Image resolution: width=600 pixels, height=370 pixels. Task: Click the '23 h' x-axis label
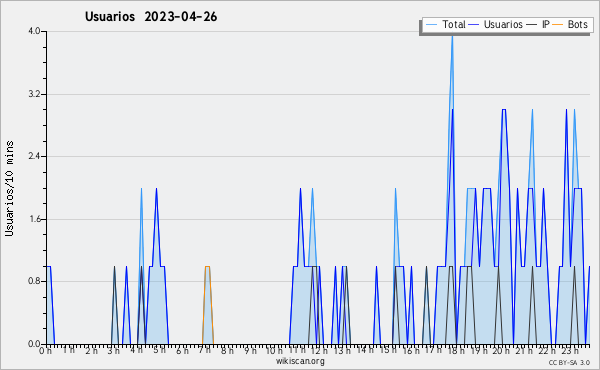click(569, 350)
